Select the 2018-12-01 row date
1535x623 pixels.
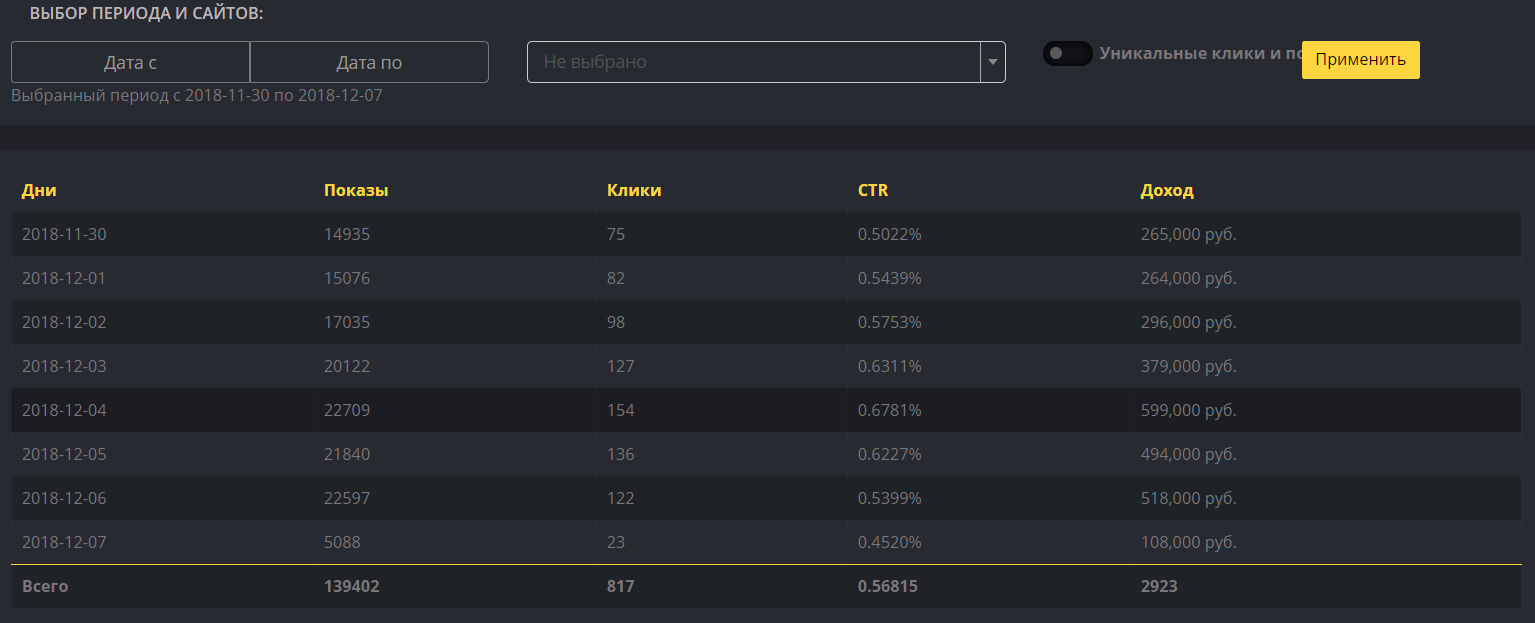64,278
